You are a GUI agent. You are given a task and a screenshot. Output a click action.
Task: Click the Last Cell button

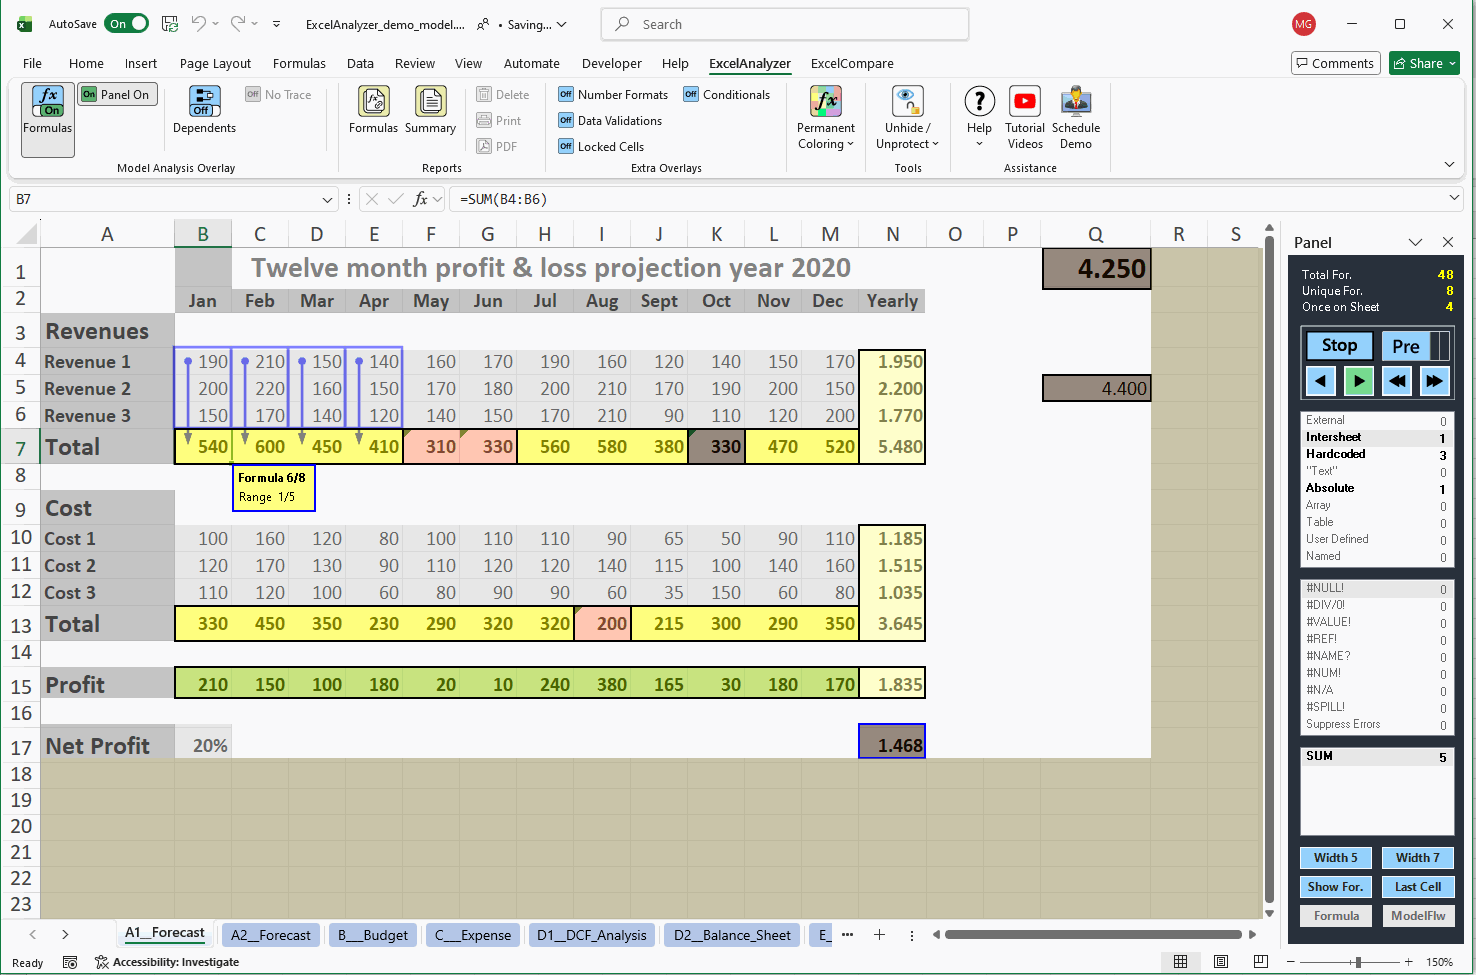click(x=1418, y=887)
